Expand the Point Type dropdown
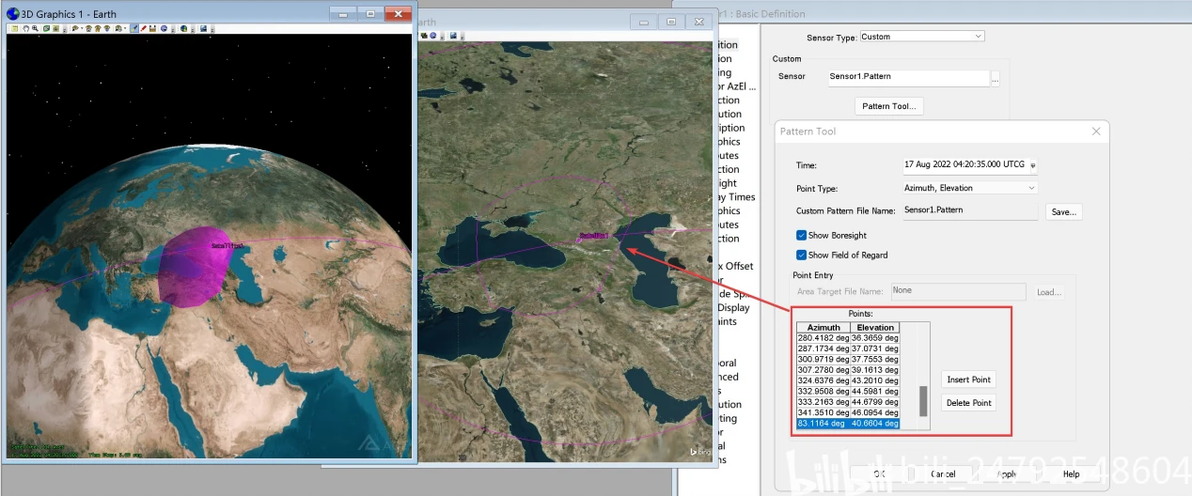This screenshot has width=1192, height=496. (1031, 188)
